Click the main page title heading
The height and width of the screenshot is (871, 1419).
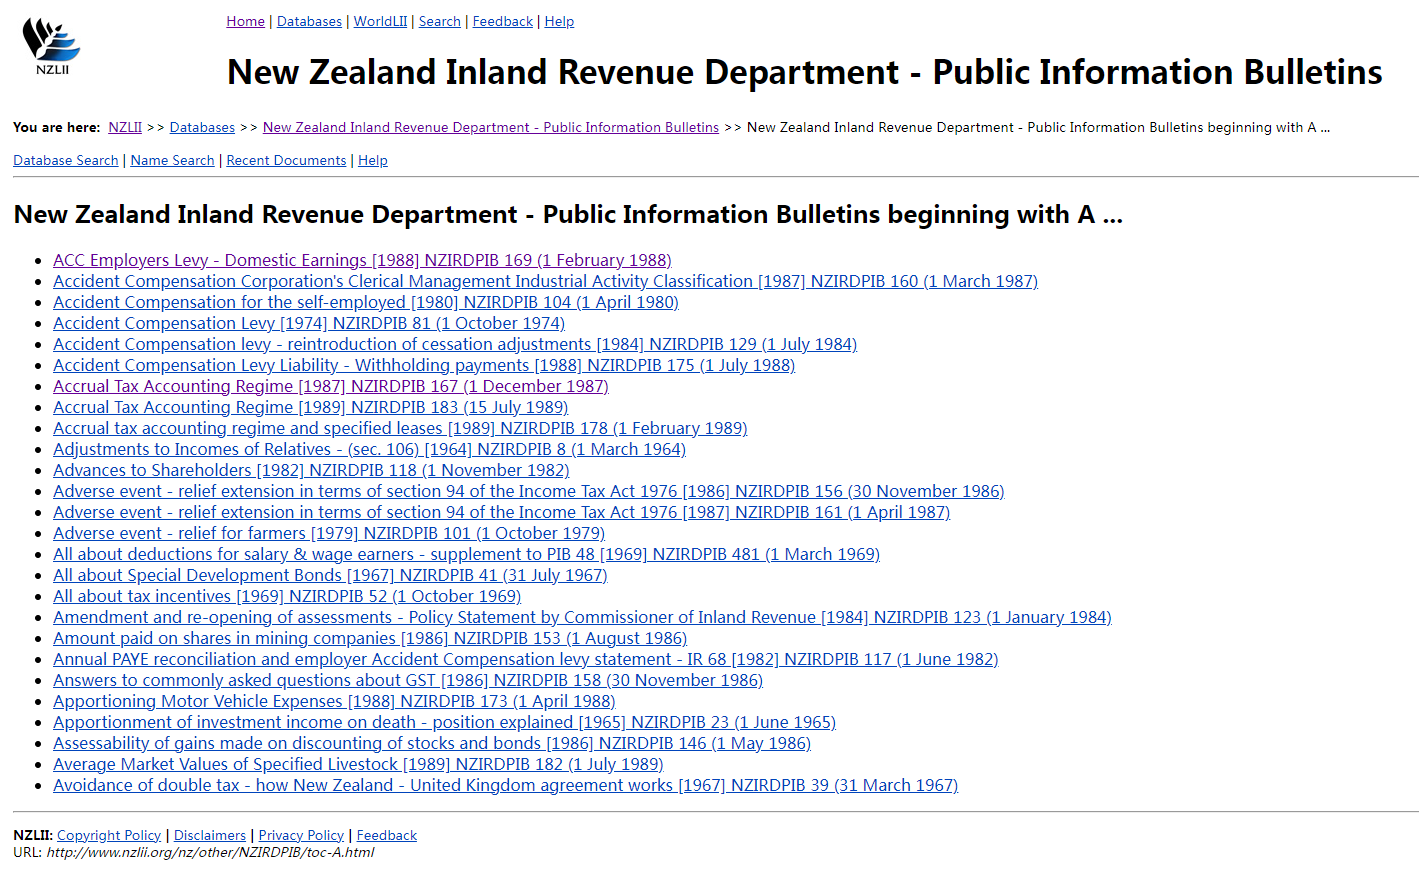click(805, 72)
